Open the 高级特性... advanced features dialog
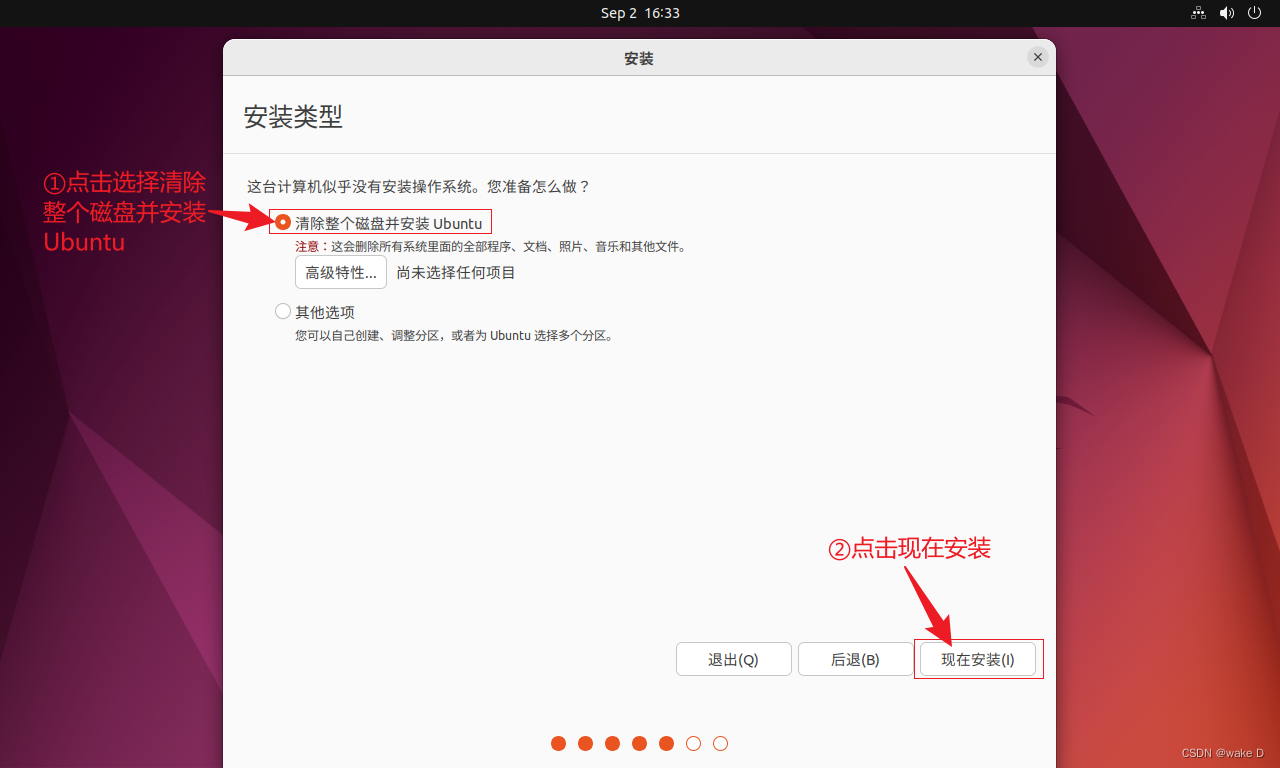The width and height of the screenshot is (1280, 768). [x=341, y=272]
